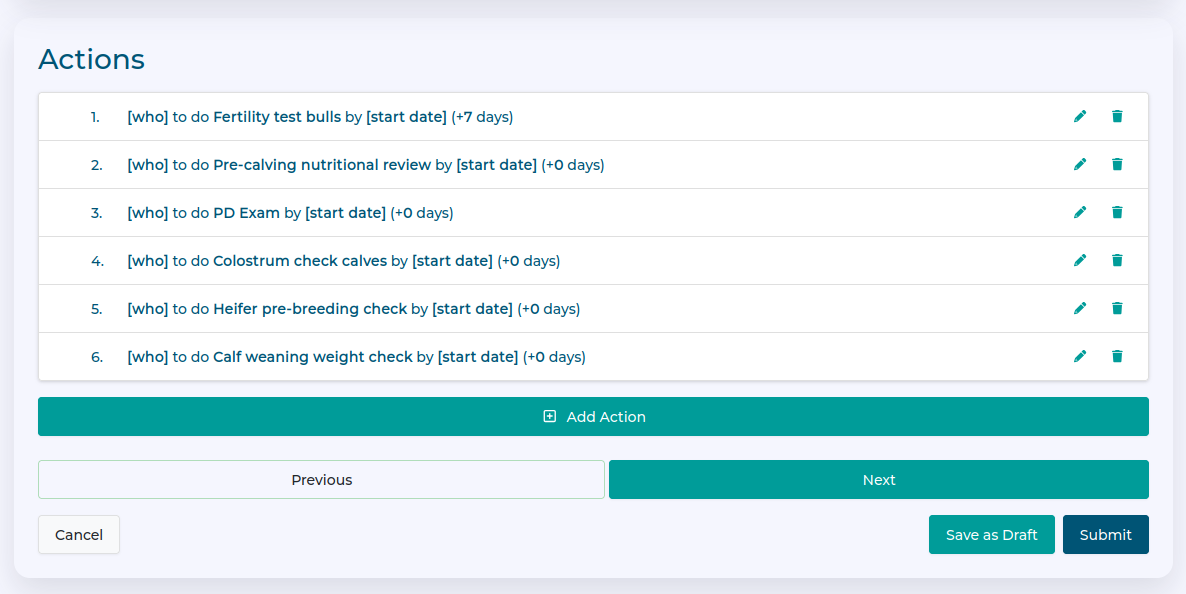This screenshot has width=1186, height=594.
Task: Delete the PD Exam action
Action: pyautogui.click(x=1117, y=212)
